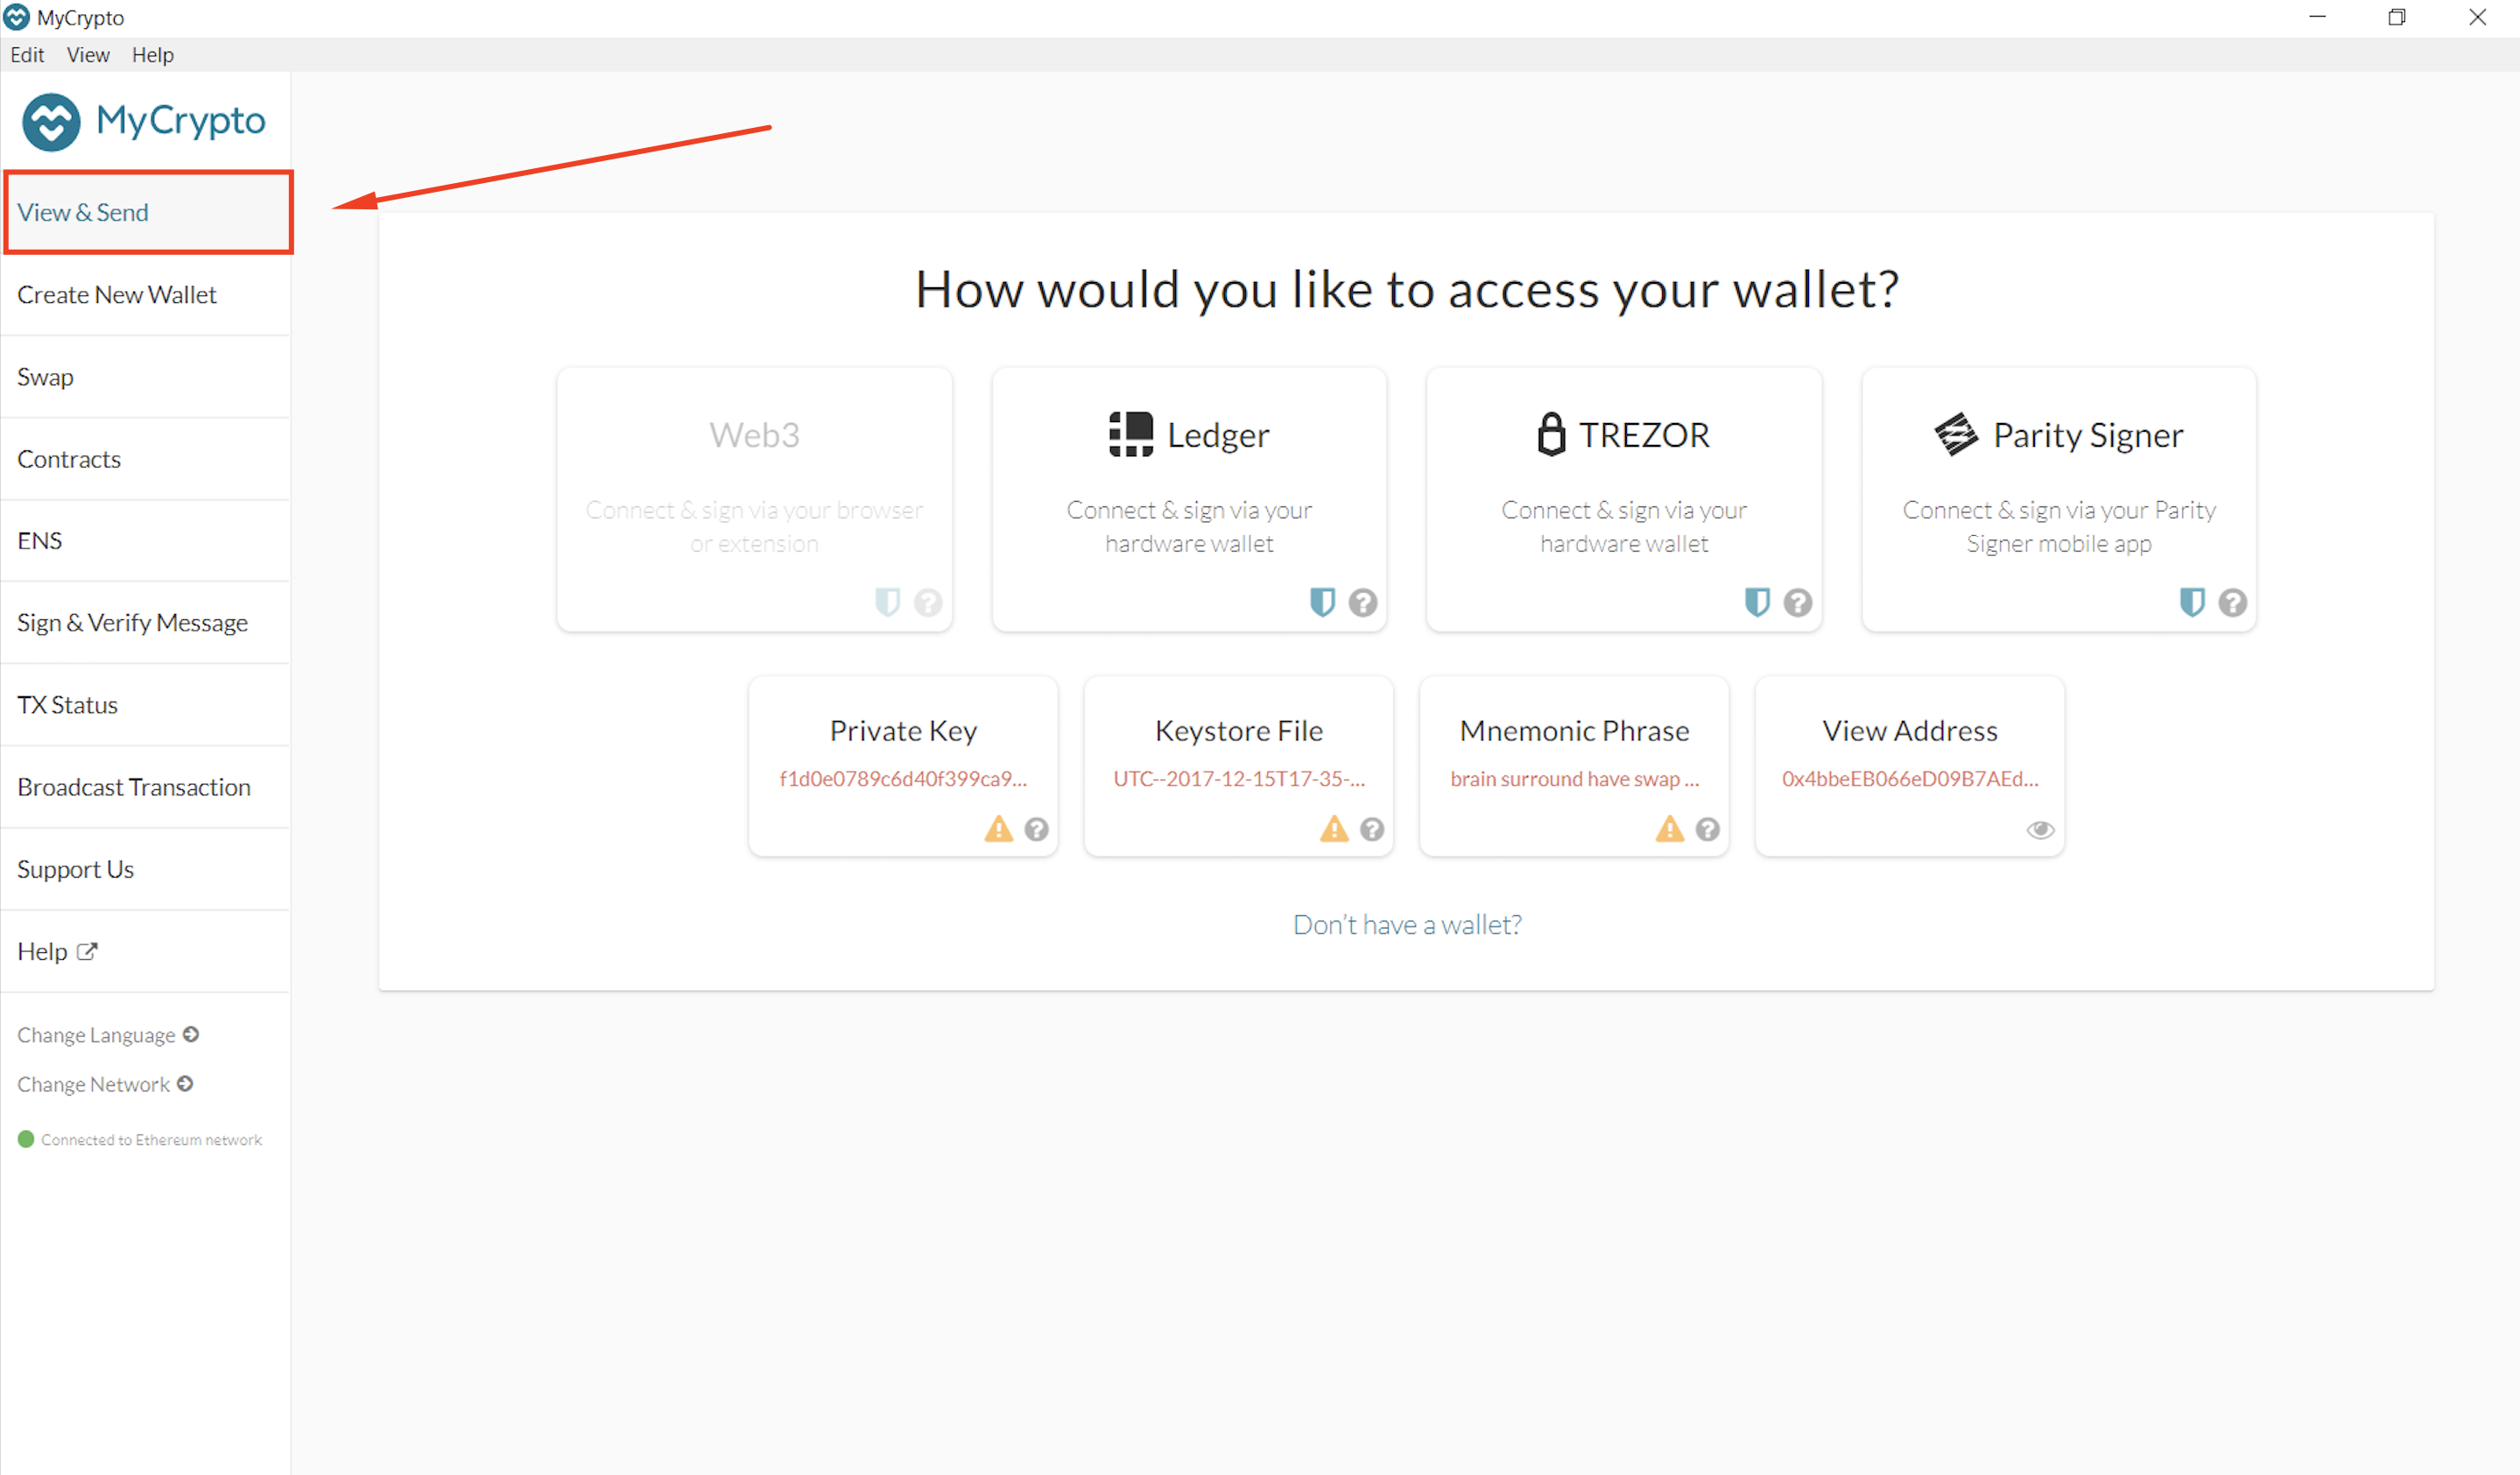Click the arrow icon next to Change Network

click(185, 1083)
